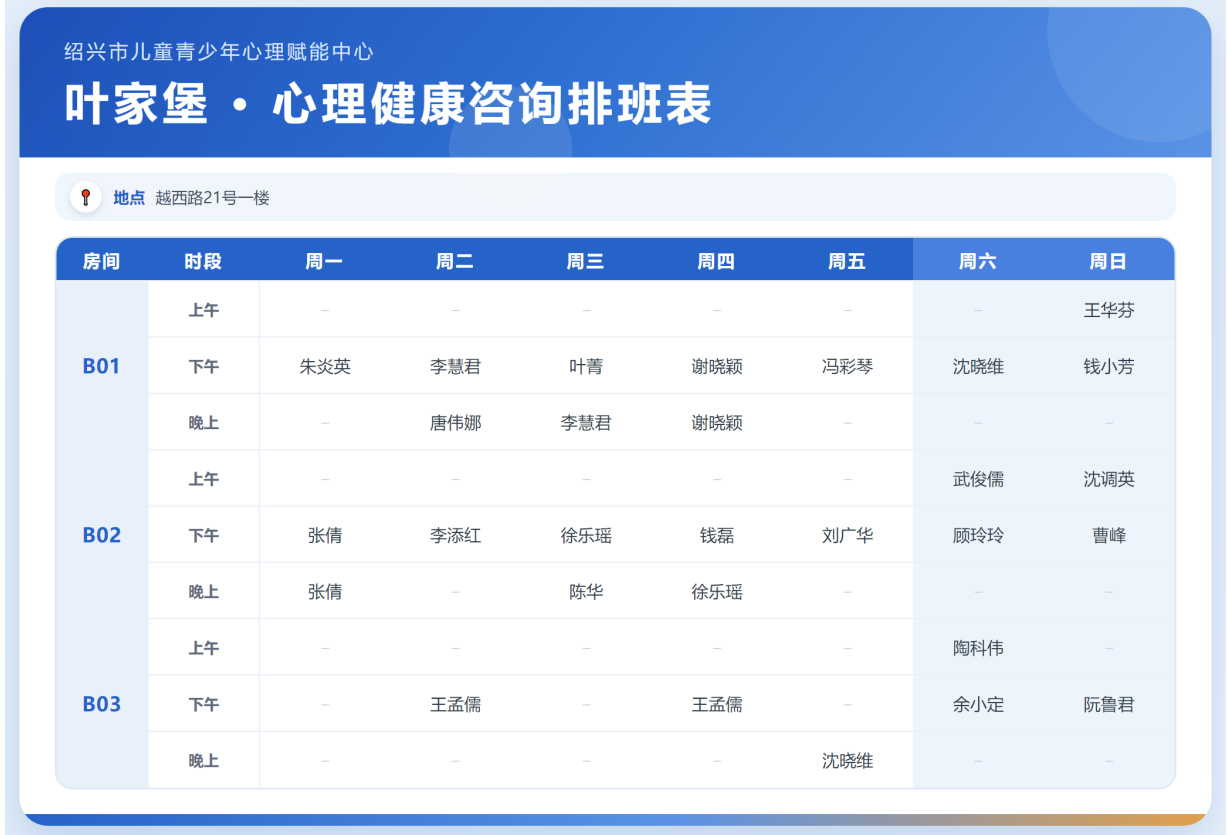
Task: Click the title 叶家堡 · 心理健康咨询排班表
Action: point(388,103)
